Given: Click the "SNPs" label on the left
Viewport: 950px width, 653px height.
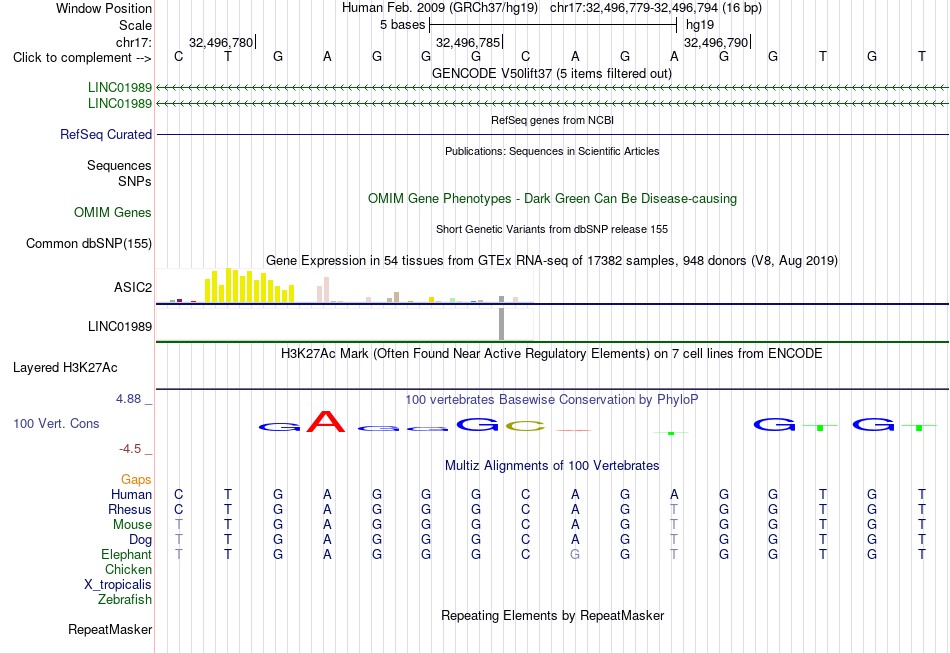Looking at the screenshot, I should [135, 181].
